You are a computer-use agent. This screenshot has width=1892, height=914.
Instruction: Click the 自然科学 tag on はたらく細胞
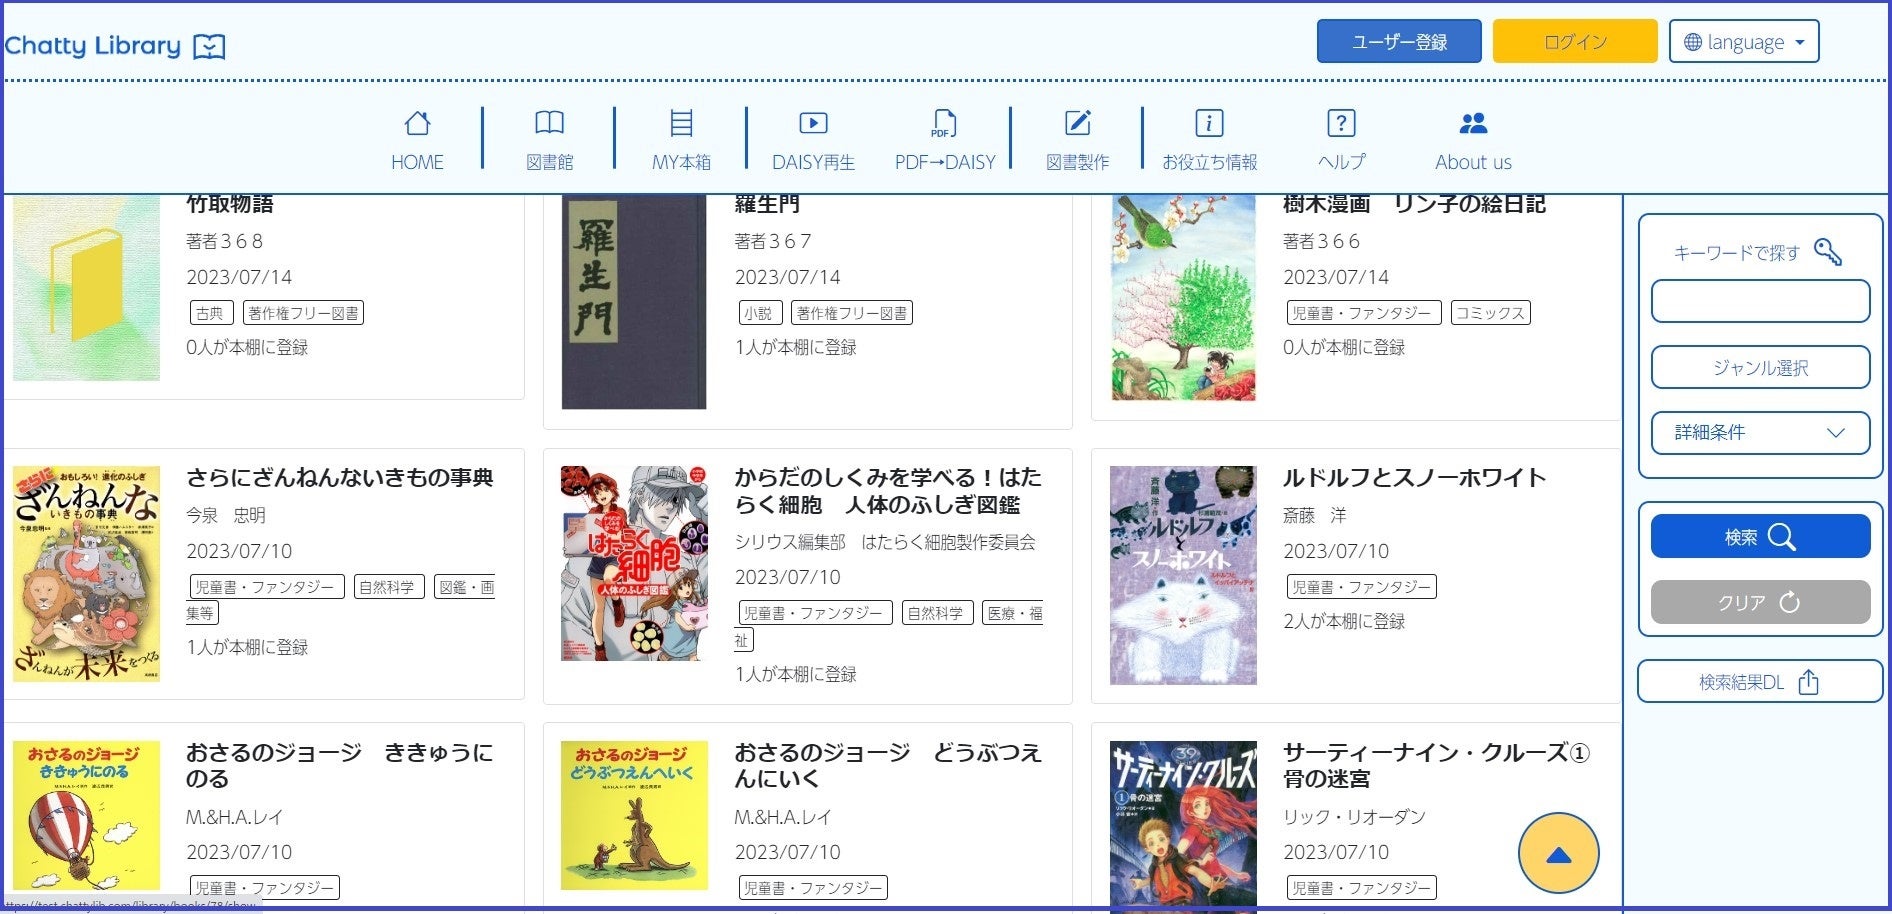[936, 613]
